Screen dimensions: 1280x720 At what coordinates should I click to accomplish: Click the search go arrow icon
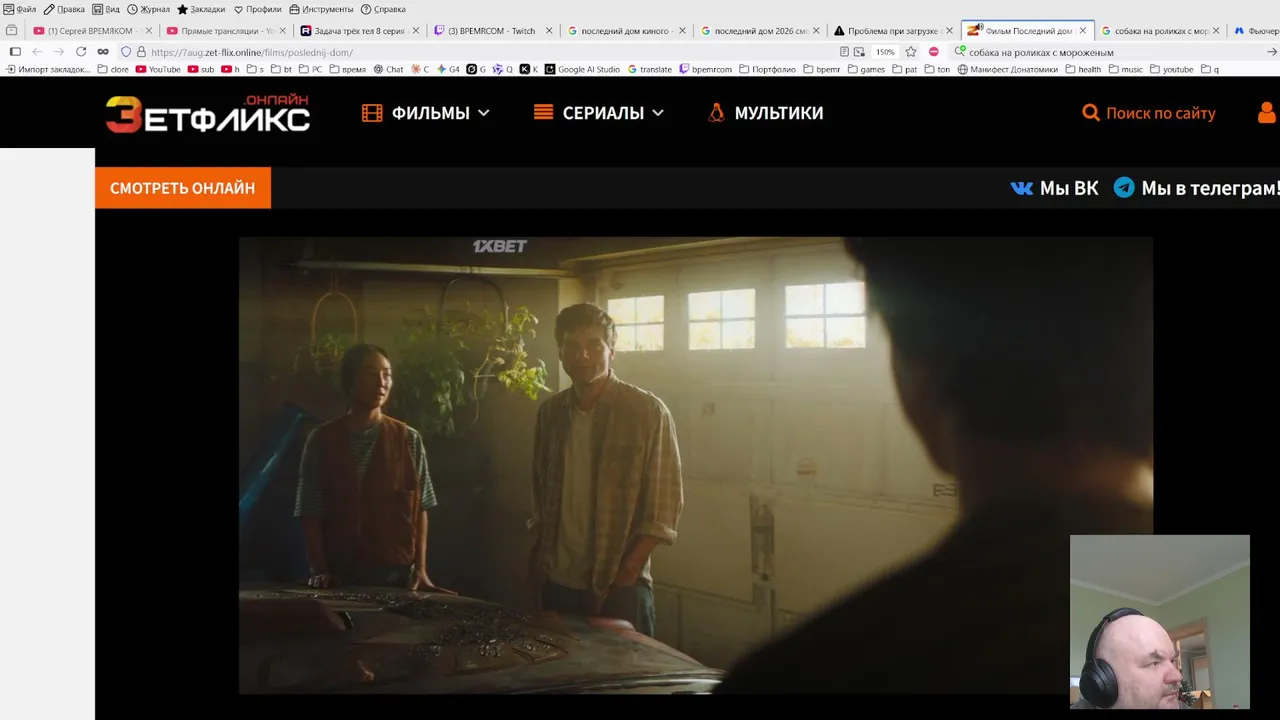[1272, 52]
